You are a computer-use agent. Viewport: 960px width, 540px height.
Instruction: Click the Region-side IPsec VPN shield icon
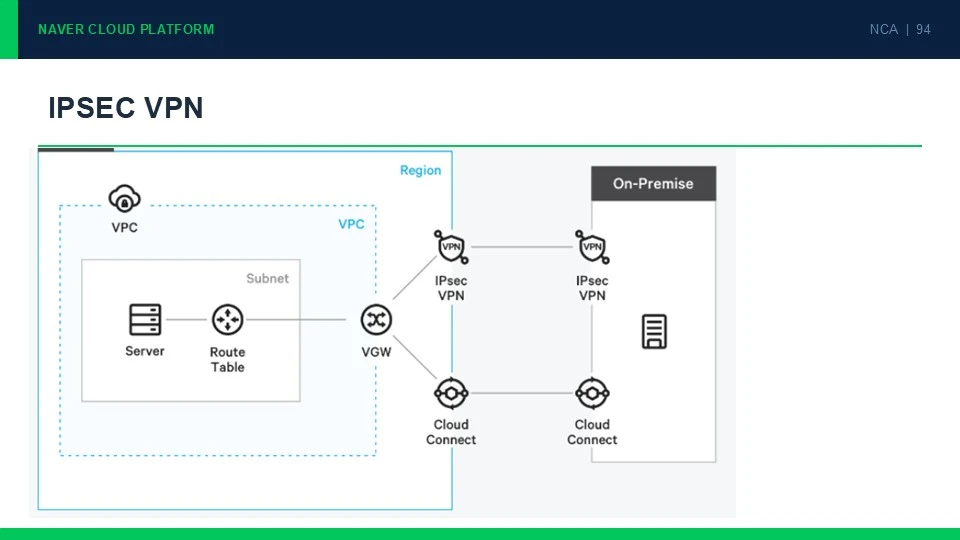click(x=451, y=247)
